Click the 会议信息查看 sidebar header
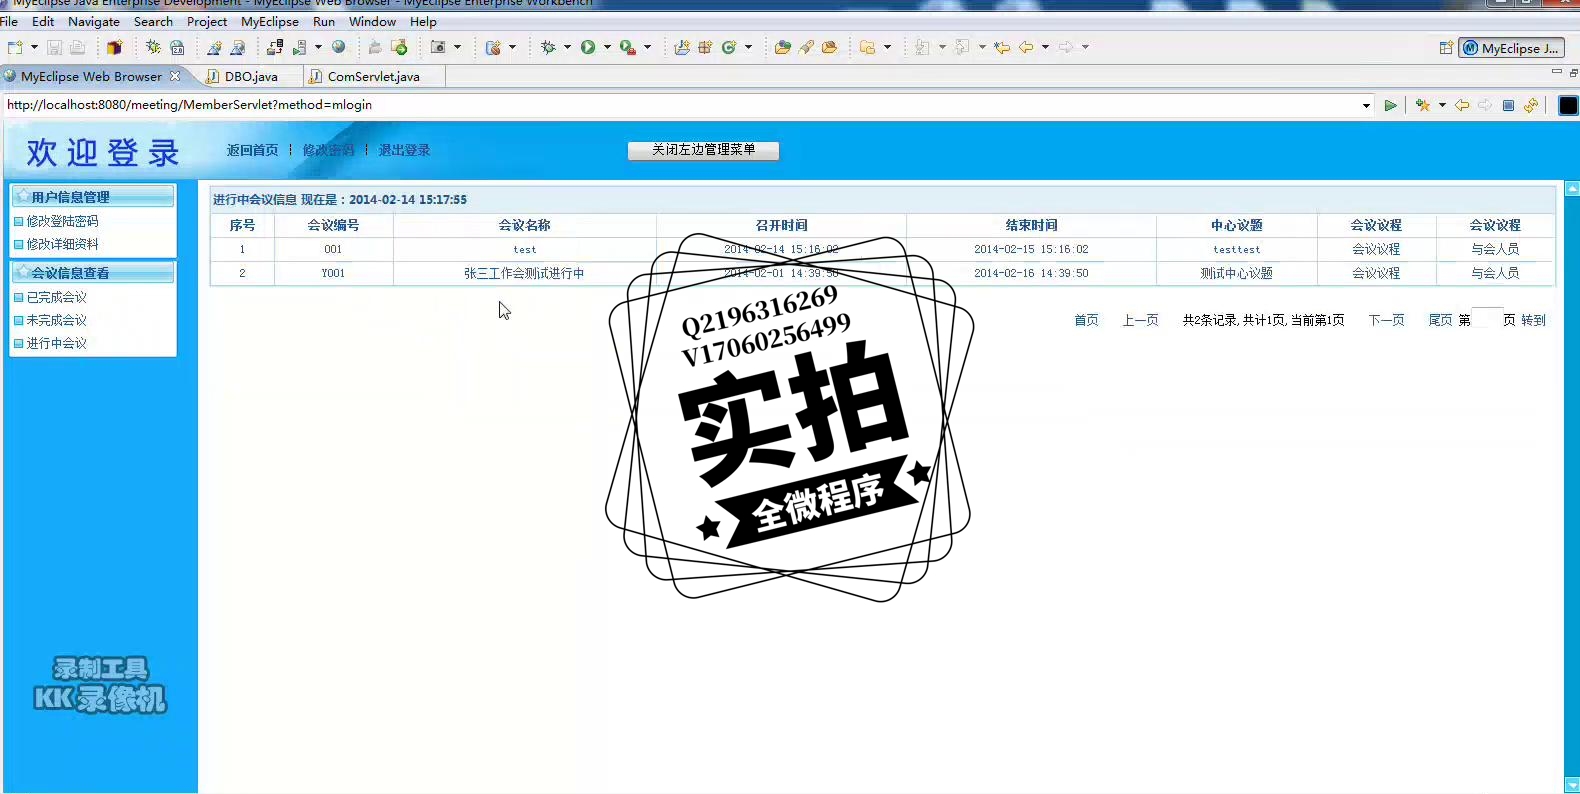1580x794 pixels. (92, 272)
